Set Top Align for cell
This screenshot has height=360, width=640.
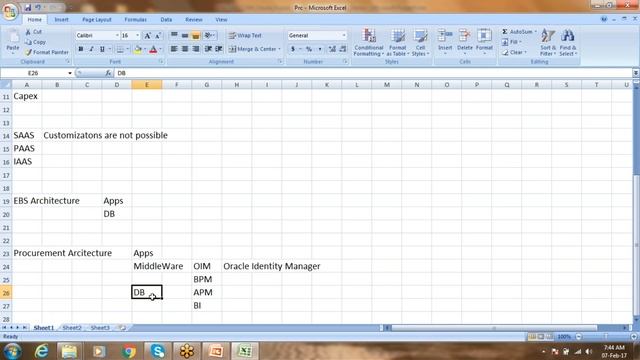174,36
